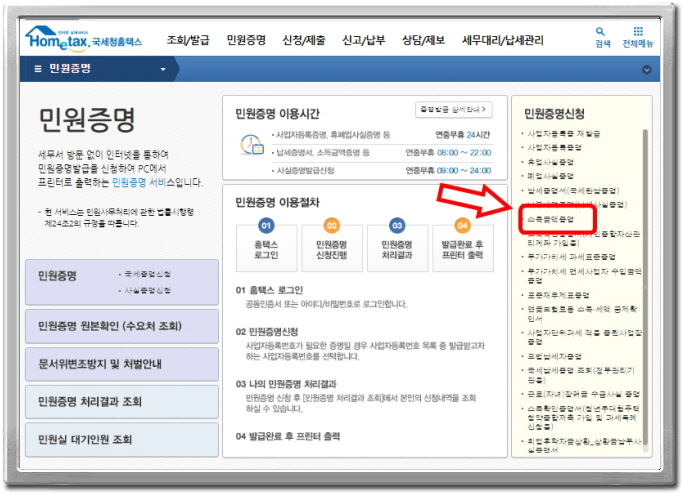The width and height of the screenshot is (682, 493).
Task: Select 국세납세증명 조회 link
Action: click(x=581, y=375)
